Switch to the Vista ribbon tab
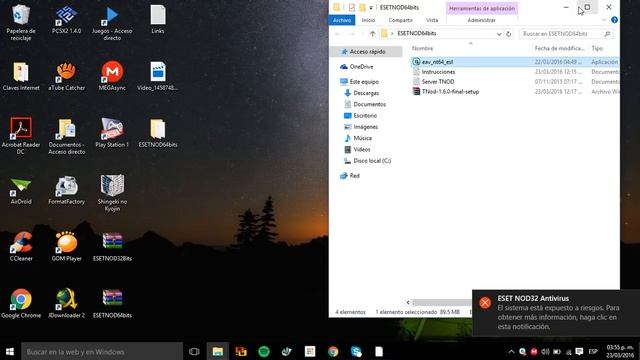 (x=432, y=20)
